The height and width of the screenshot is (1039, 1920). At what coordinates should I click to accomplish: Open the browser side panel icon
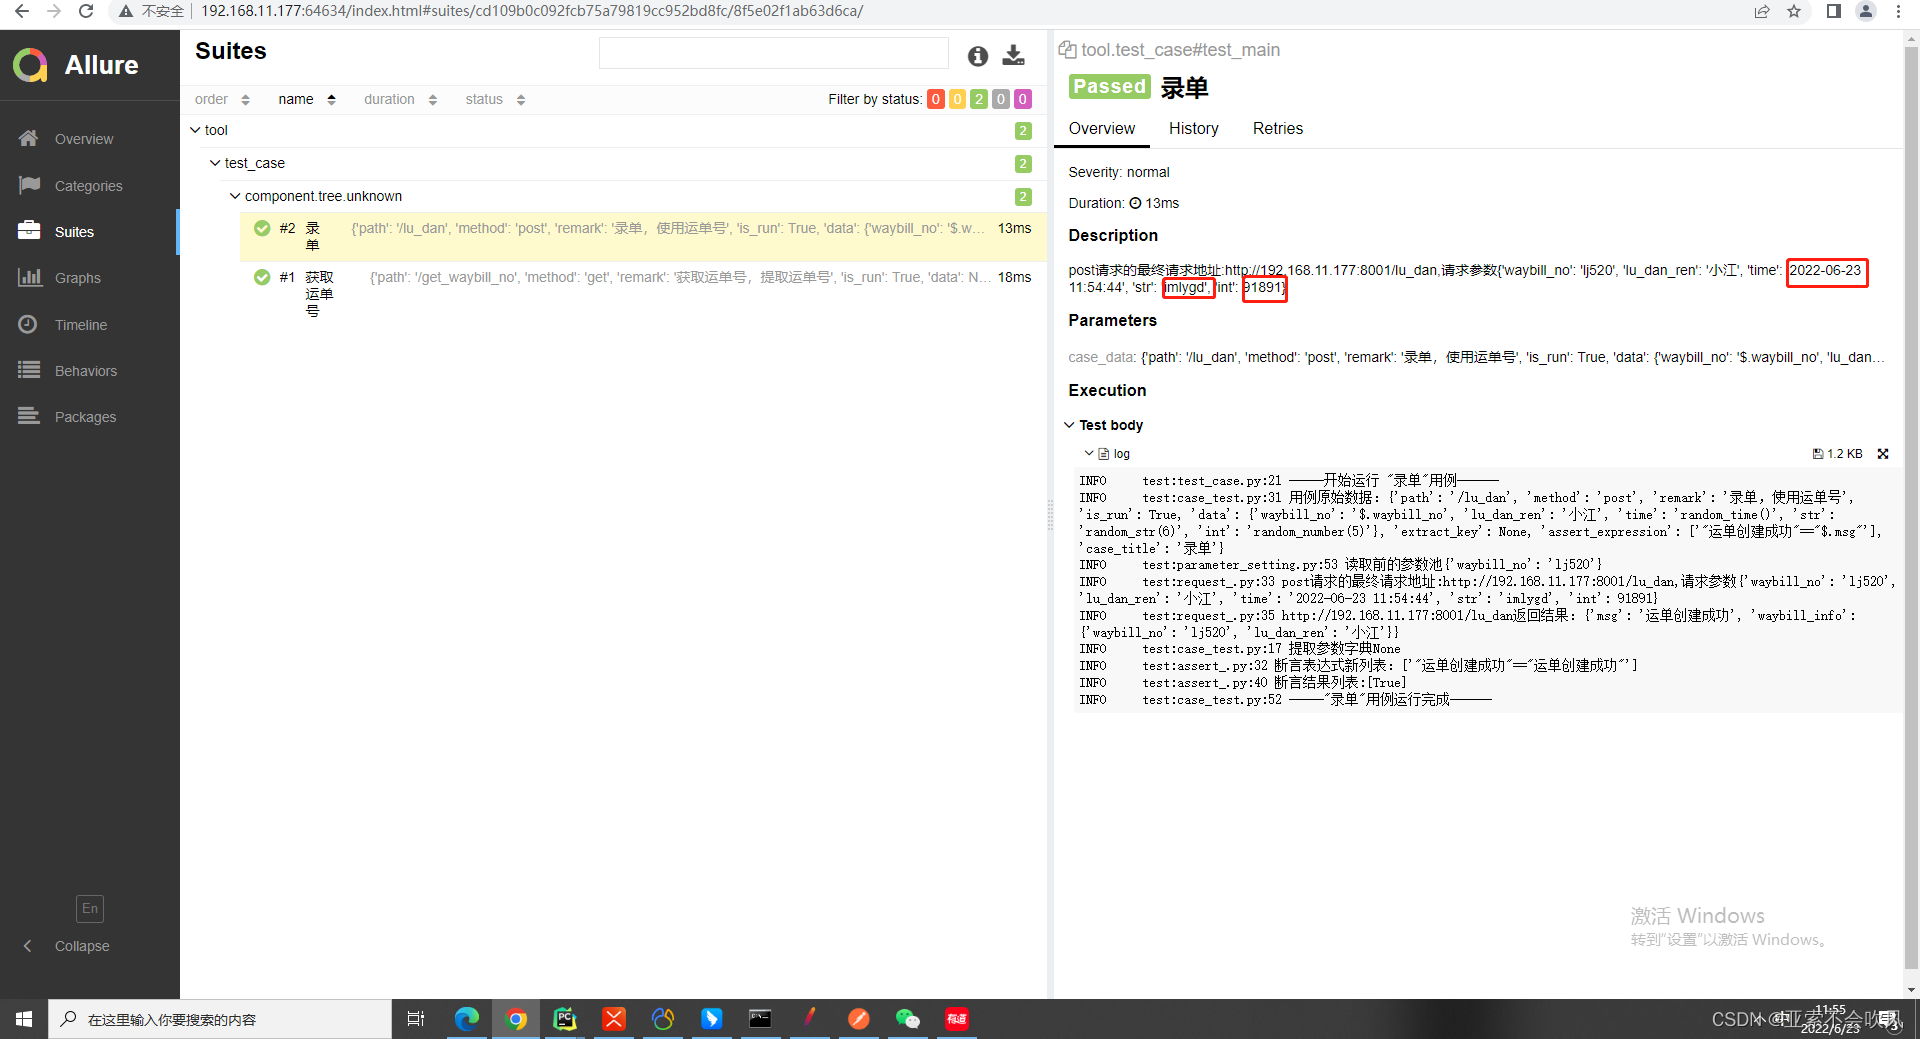(x=1833, y=11)
